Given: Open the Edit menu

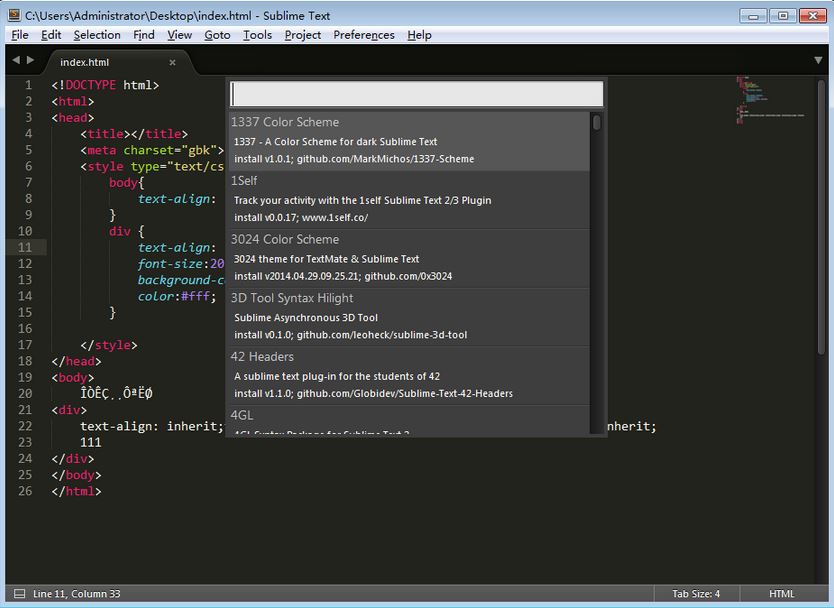Looking at the screenshot, I should click(51, 35).
